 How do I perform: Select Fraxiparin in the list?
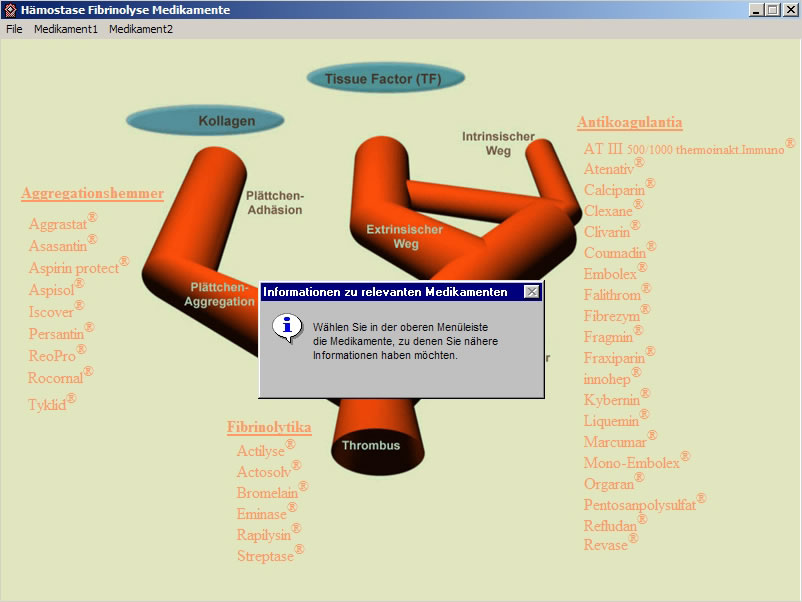click(619, 356)
